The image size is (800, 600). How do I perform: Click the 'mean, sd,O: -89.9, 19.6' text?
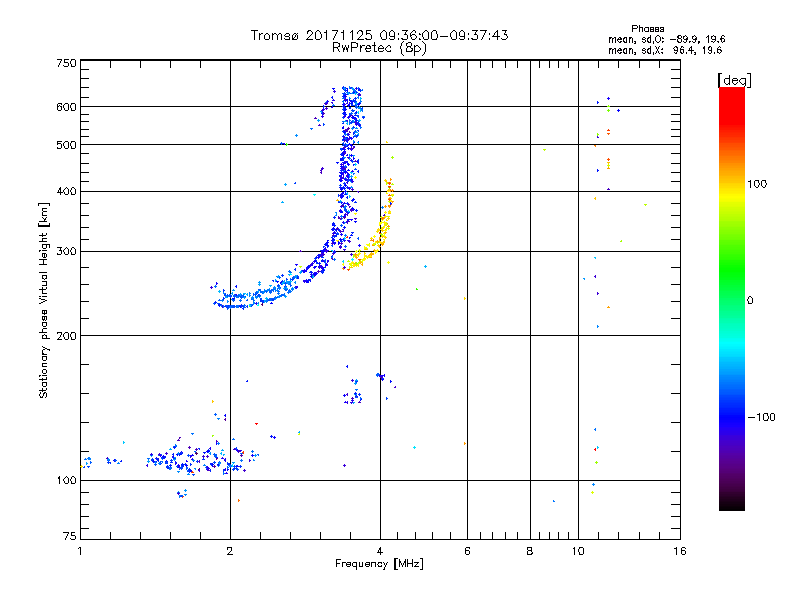pyautogui.click(x=666, y=39)
